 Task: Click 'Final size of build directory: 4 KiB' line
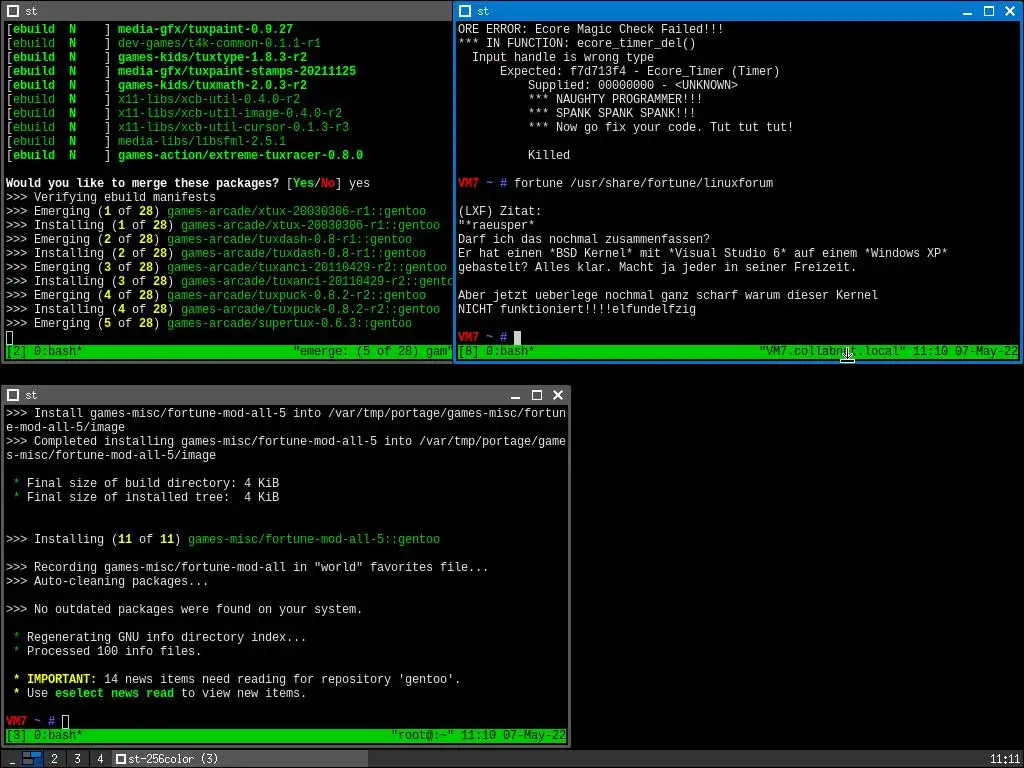click(153, 483)
